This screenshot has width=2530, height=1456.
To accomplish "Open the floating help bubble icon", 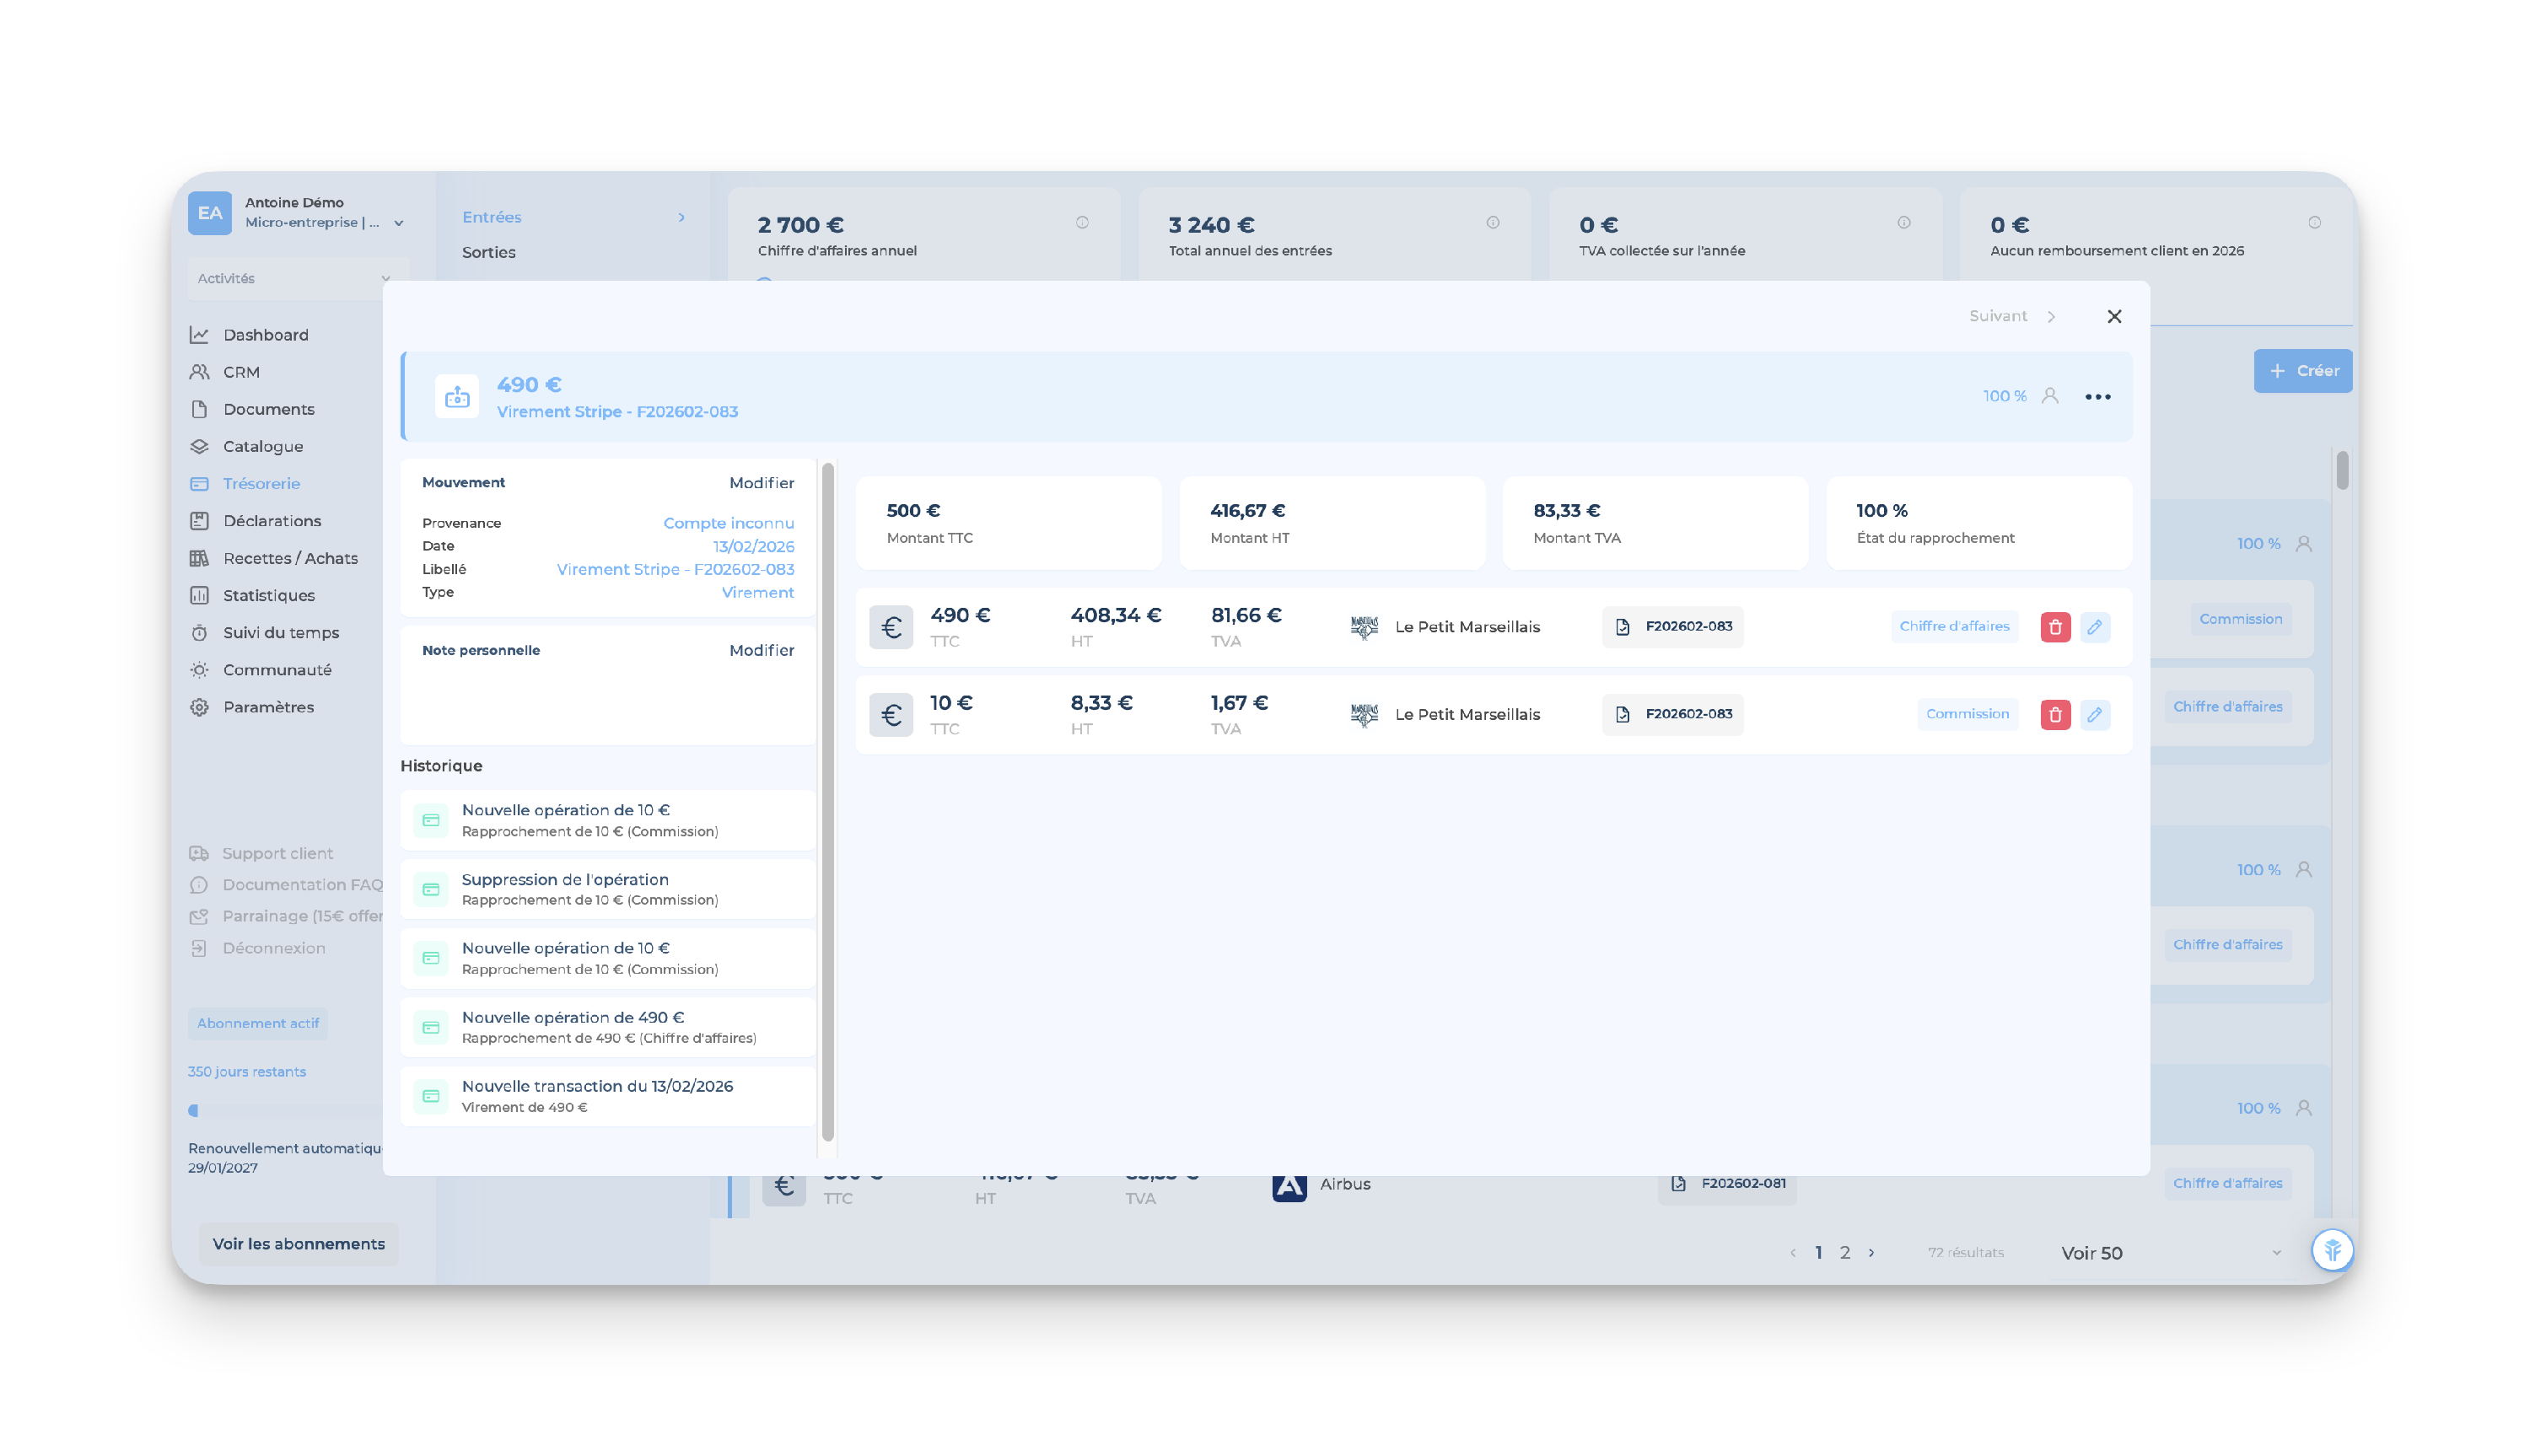I will 2331,1250.
